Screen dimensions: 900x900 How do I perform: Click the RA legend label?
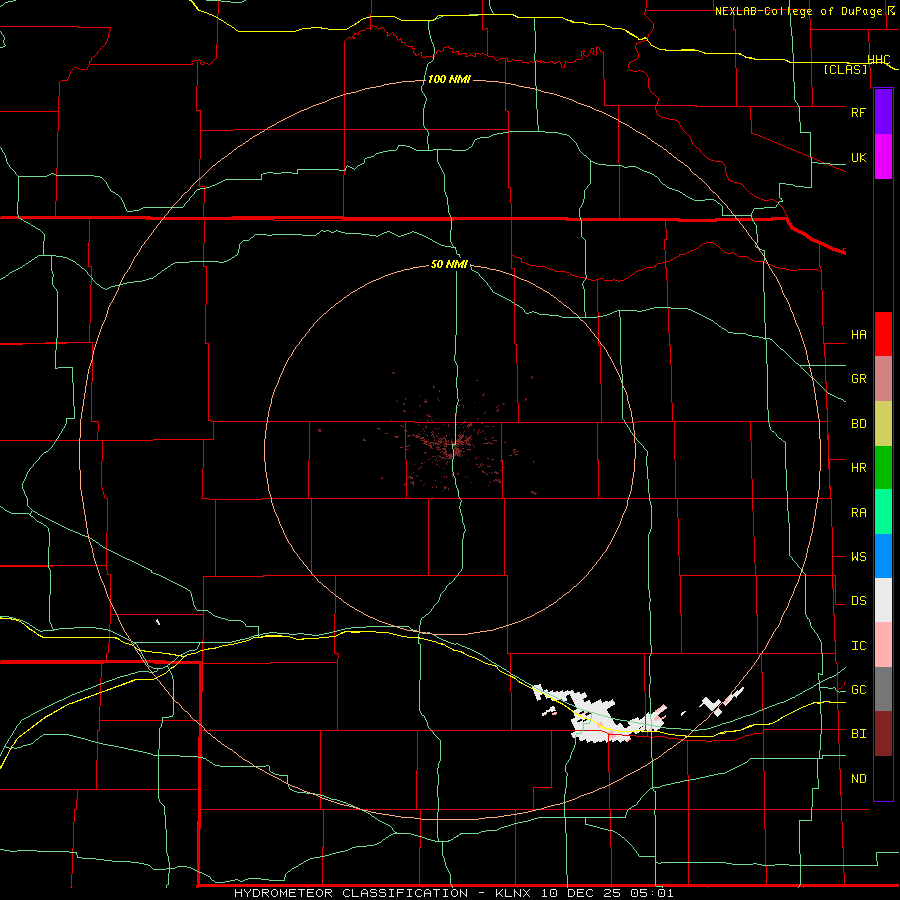pyautogui.click(x=858, y=513)
